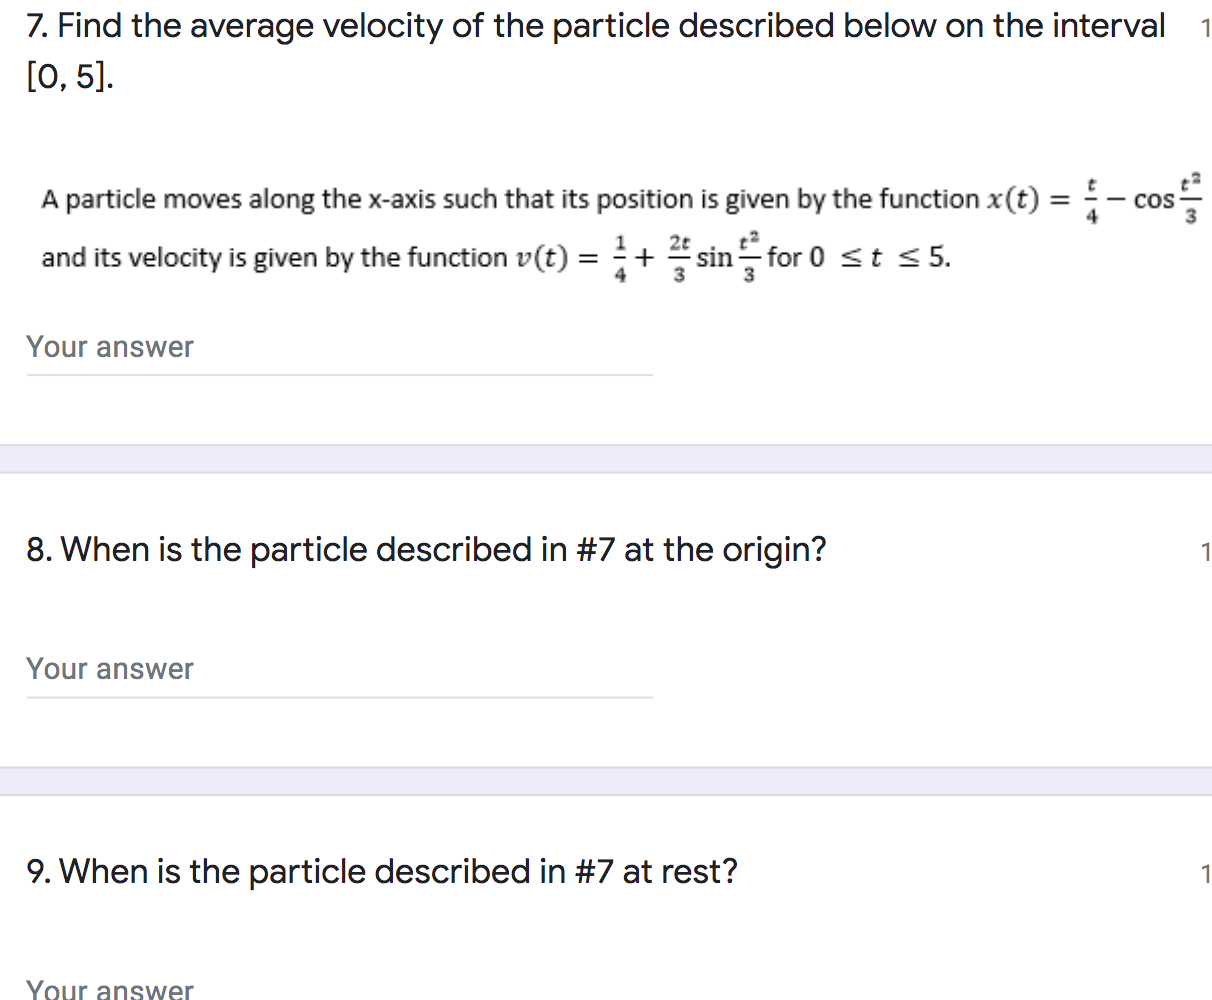Click the gray divider between questions 7 and 8
The width and height of the screenshot is (1212, 1000).
click(x=606, y=460)
